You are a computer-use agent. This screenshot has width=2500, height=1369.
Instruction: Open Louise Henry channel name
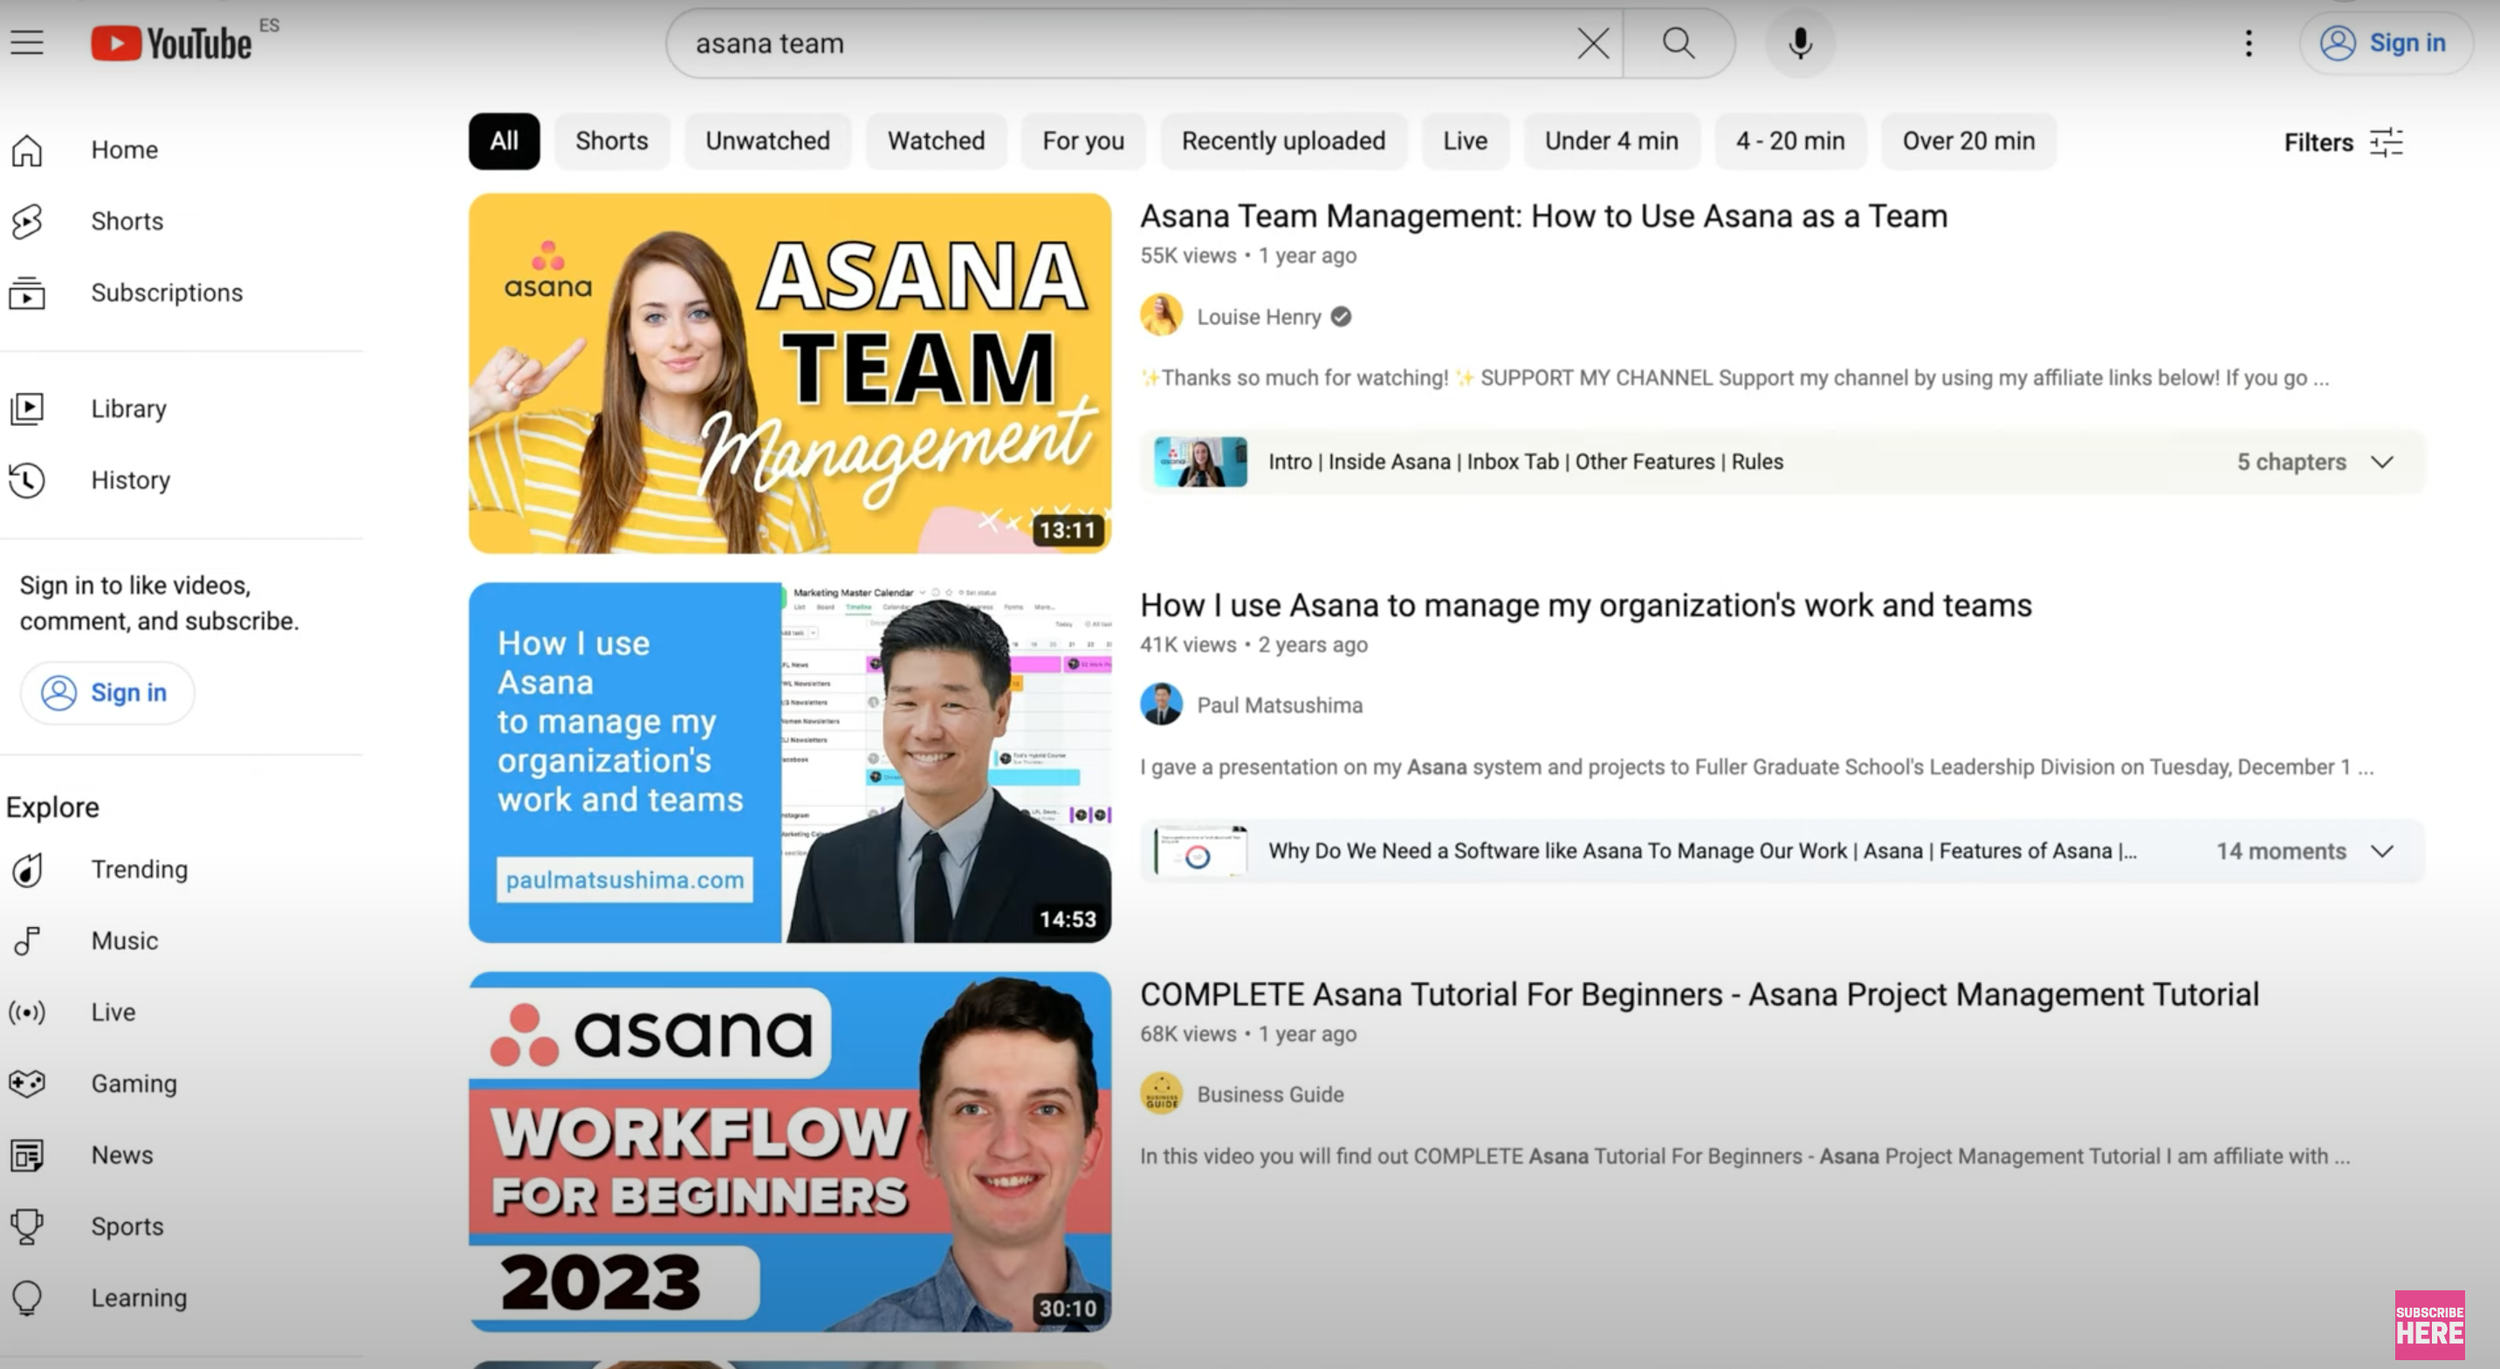1259,317
